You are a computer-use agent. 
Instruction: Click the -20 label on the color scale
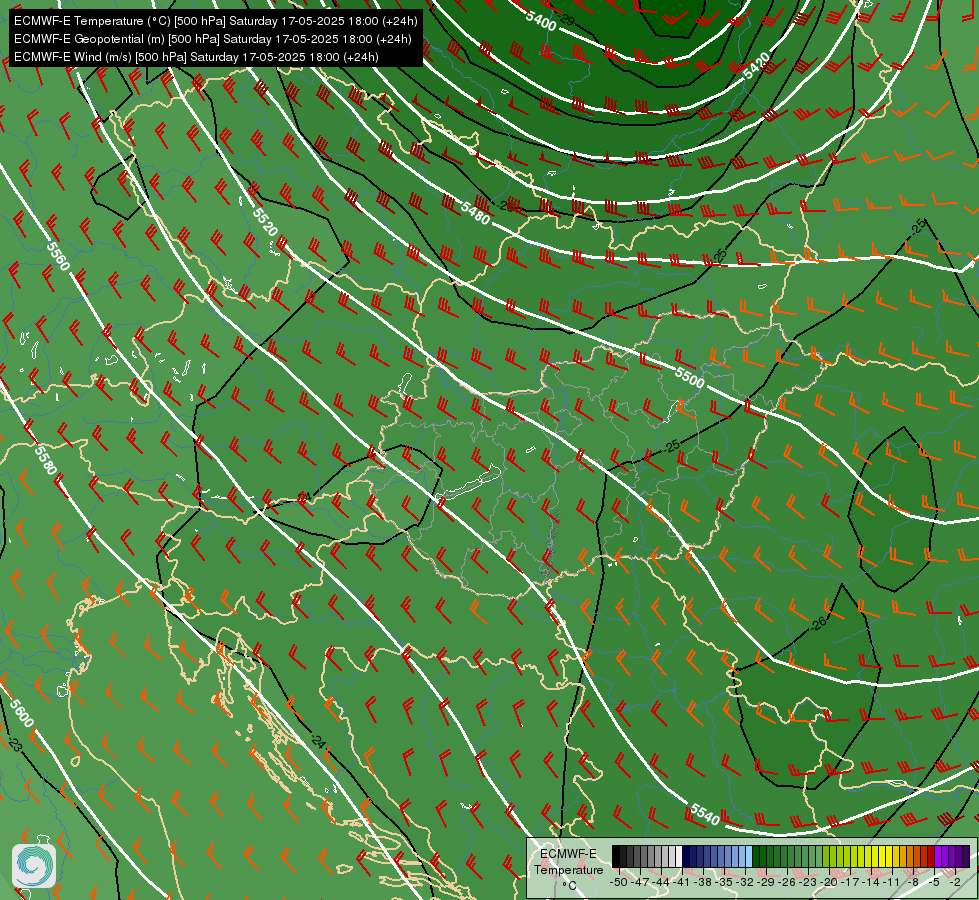(x=829, y=882)
